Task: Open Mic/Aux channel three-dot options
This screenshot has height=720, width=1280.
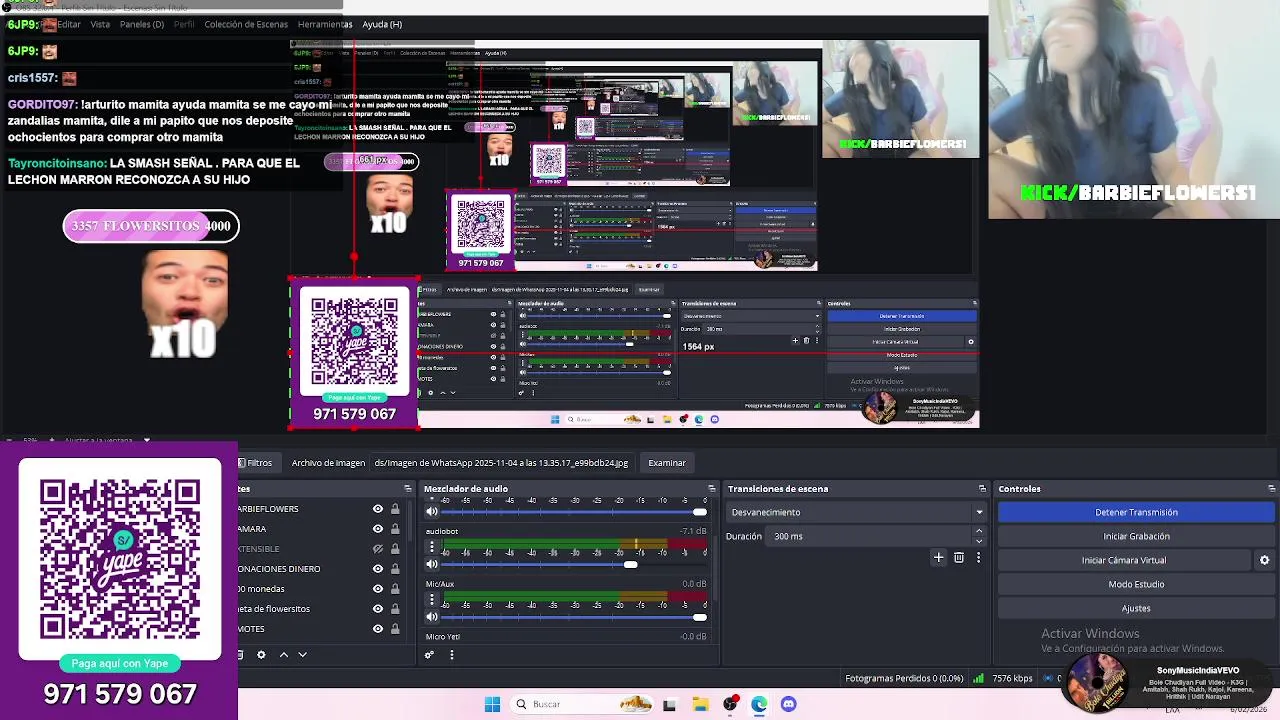Action: click(432, 599)
